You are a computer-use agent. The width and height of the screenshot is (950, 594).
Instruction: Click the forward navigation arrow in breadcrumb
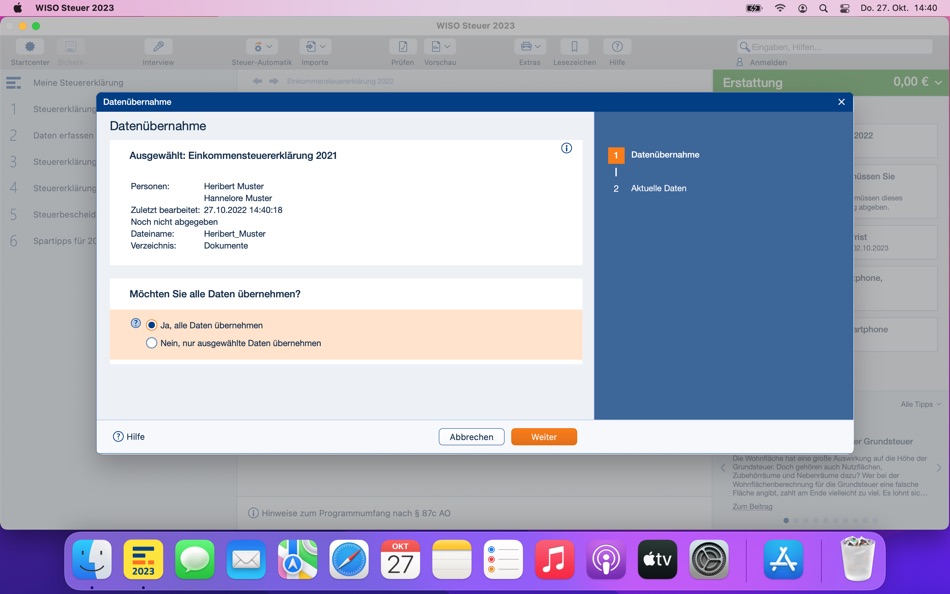pyautogui.click(x=273, y=81)
